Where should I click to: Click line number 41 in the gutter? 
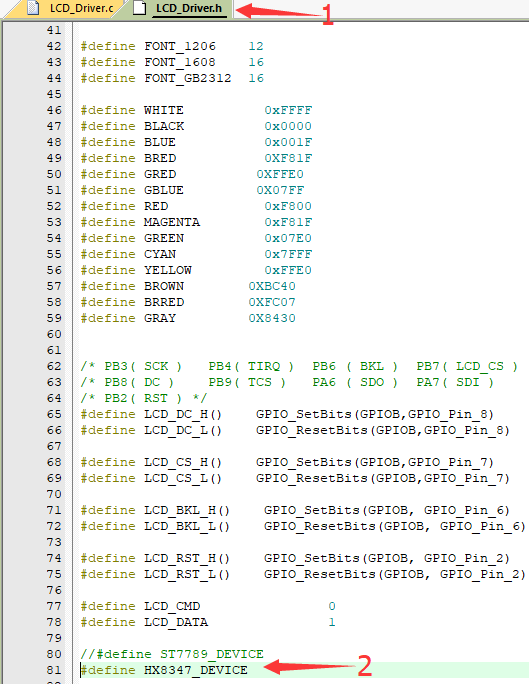point(54,30)
